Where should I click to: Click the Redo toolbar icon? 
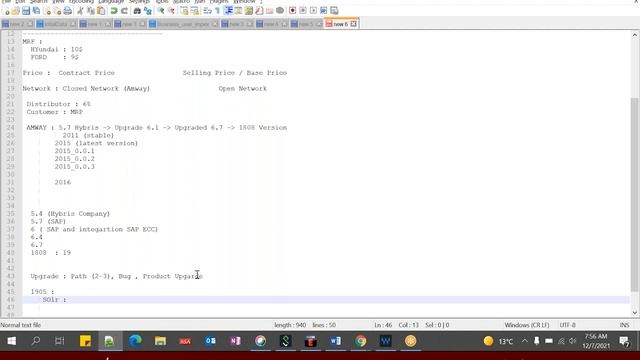tap(124, 11)
